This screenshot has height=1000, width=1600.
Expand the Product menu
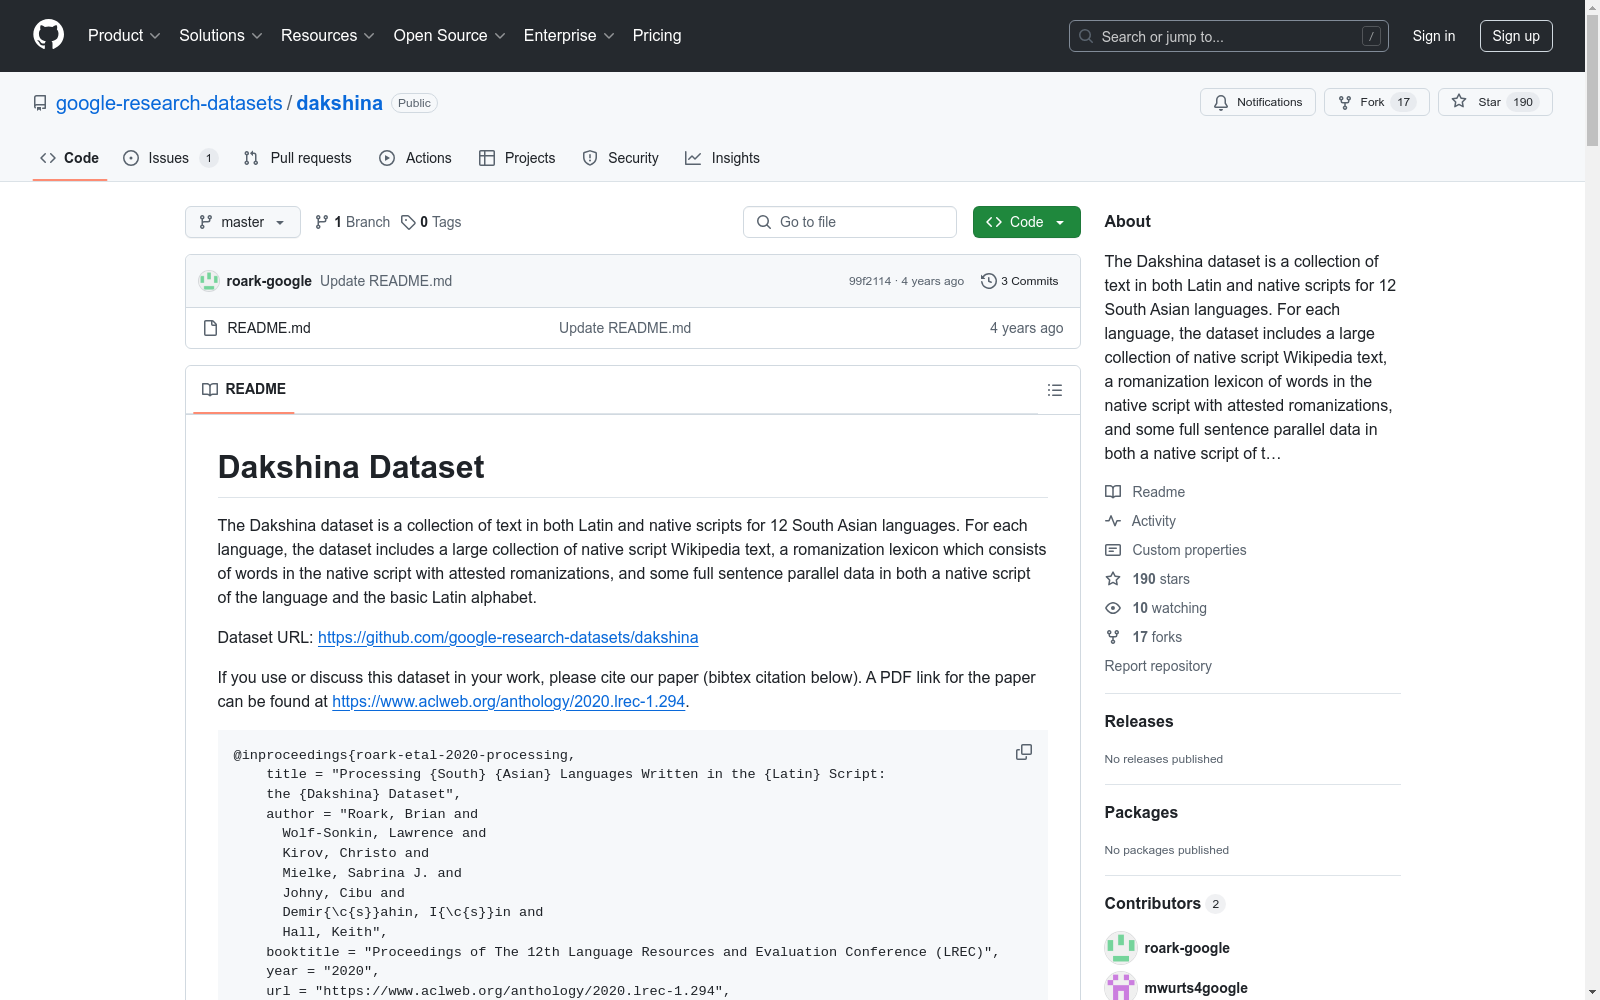(x=124, y=36)
